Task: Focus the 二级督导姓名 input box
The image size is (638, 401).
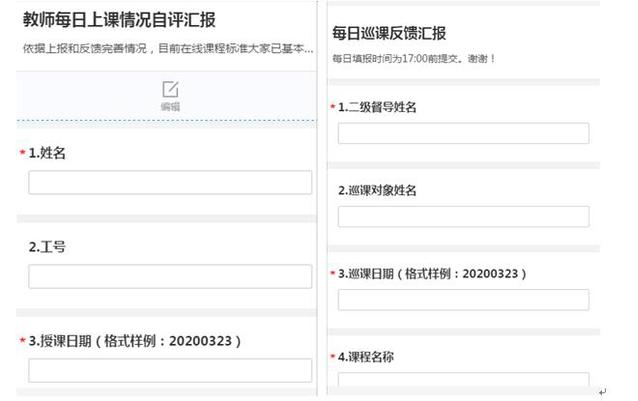Action: (x=463, y=133)
